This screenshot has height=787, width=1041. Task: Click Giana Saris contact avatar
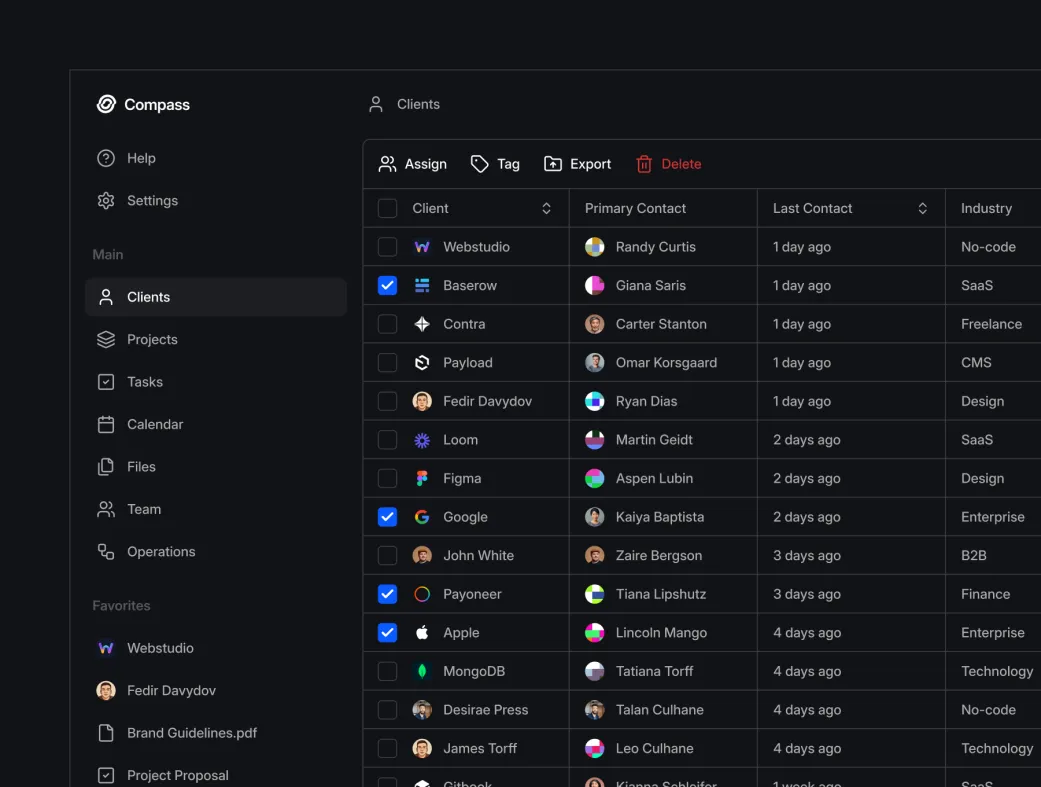594,286
